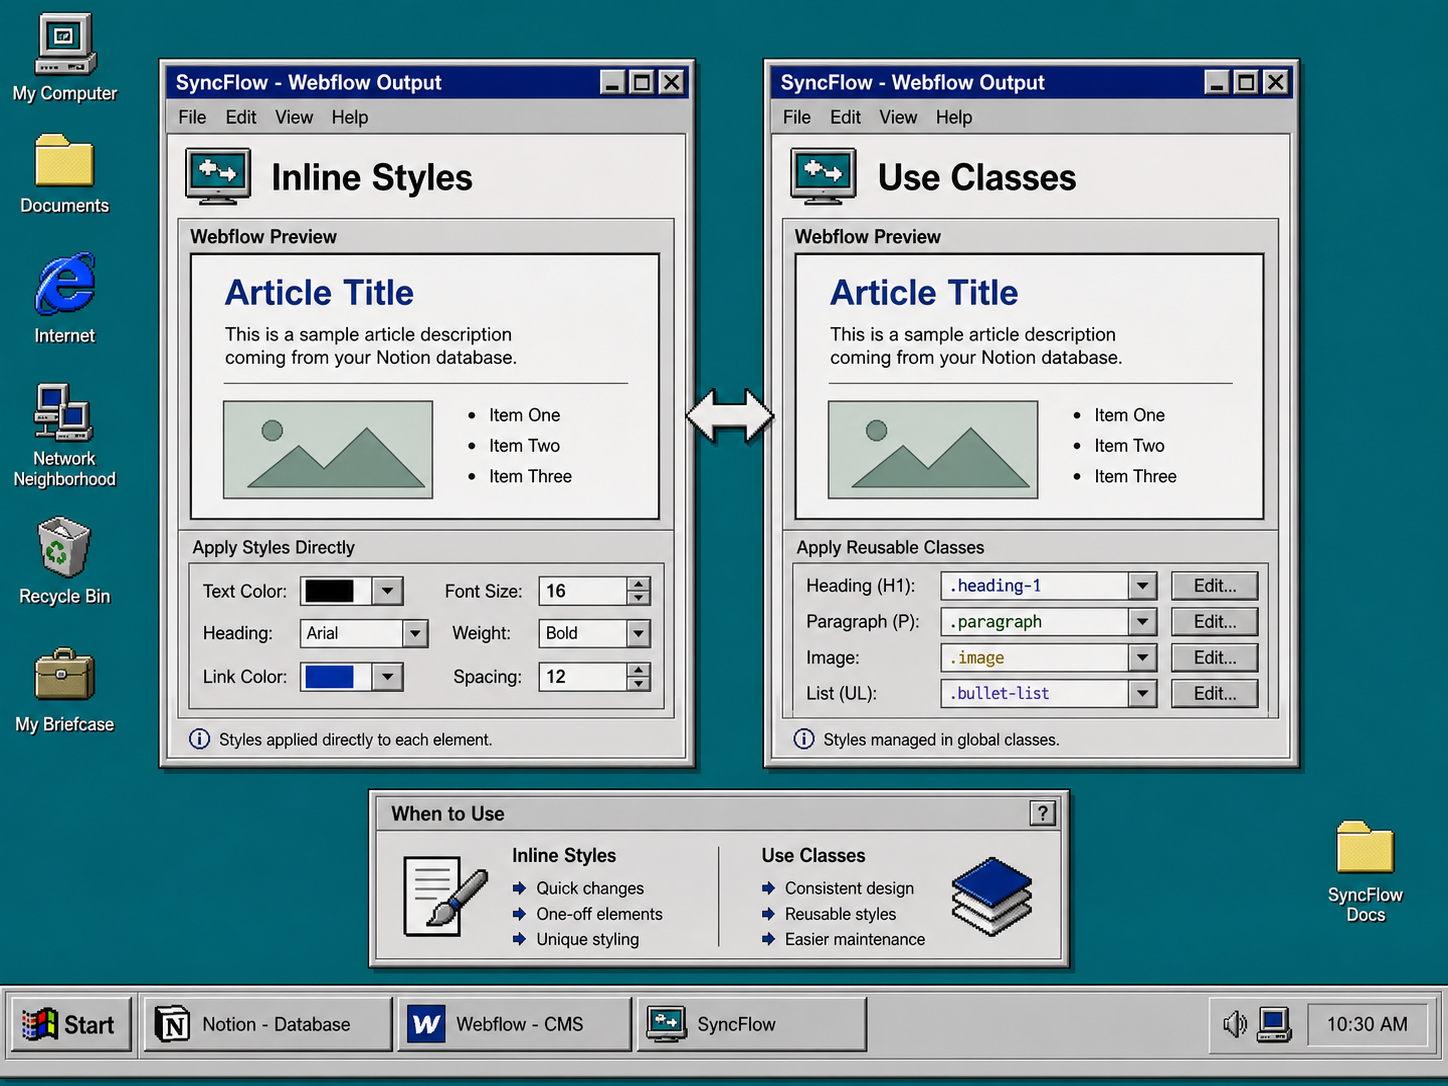The width and height of the screenshot is (1448, 1086).
Task: Click image placeholder in Inline Styles preview
Action: [x=328, y=449]
